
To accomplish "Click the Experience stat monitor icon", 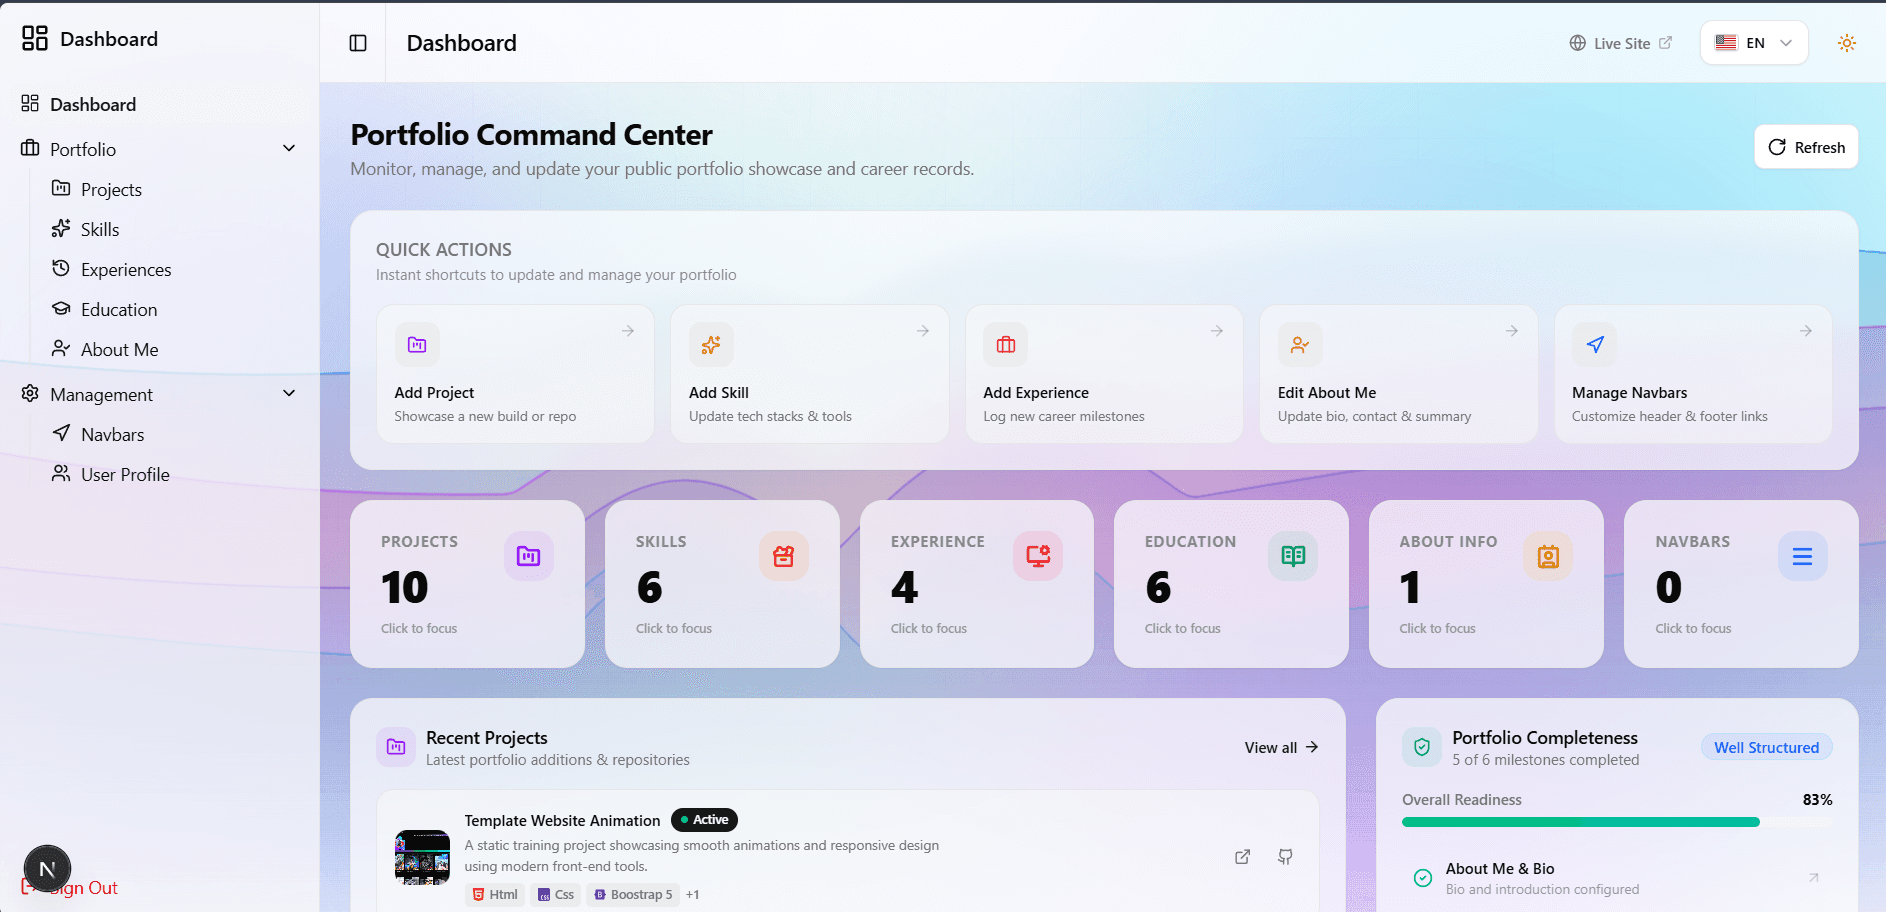I will click(1038, 556).
